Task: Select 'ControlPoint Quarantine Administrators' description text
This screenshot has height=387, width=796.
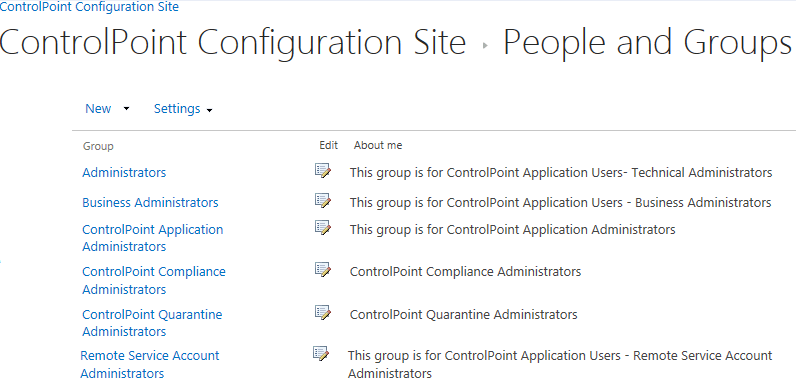Action: 463,315
